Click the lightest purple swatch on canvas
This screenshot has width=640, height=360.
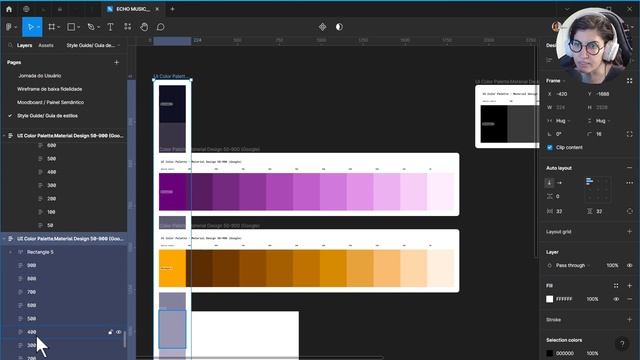(441, 191)
